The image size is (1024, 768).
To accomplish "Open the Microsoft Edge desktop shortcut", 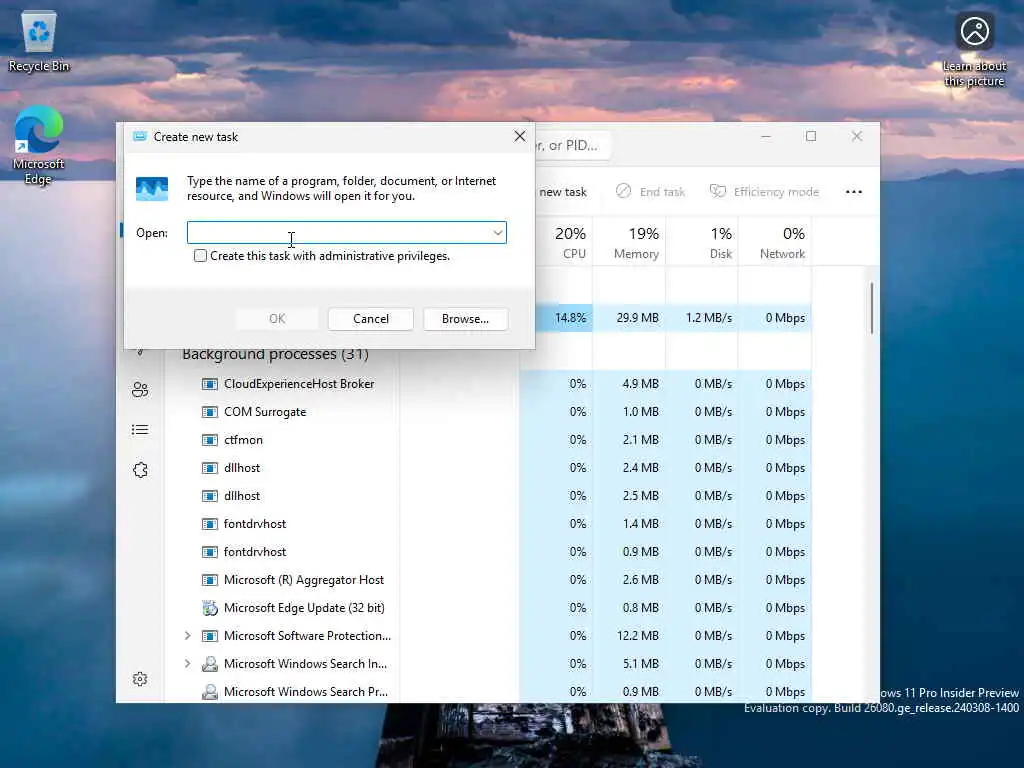I will point(39,145).
